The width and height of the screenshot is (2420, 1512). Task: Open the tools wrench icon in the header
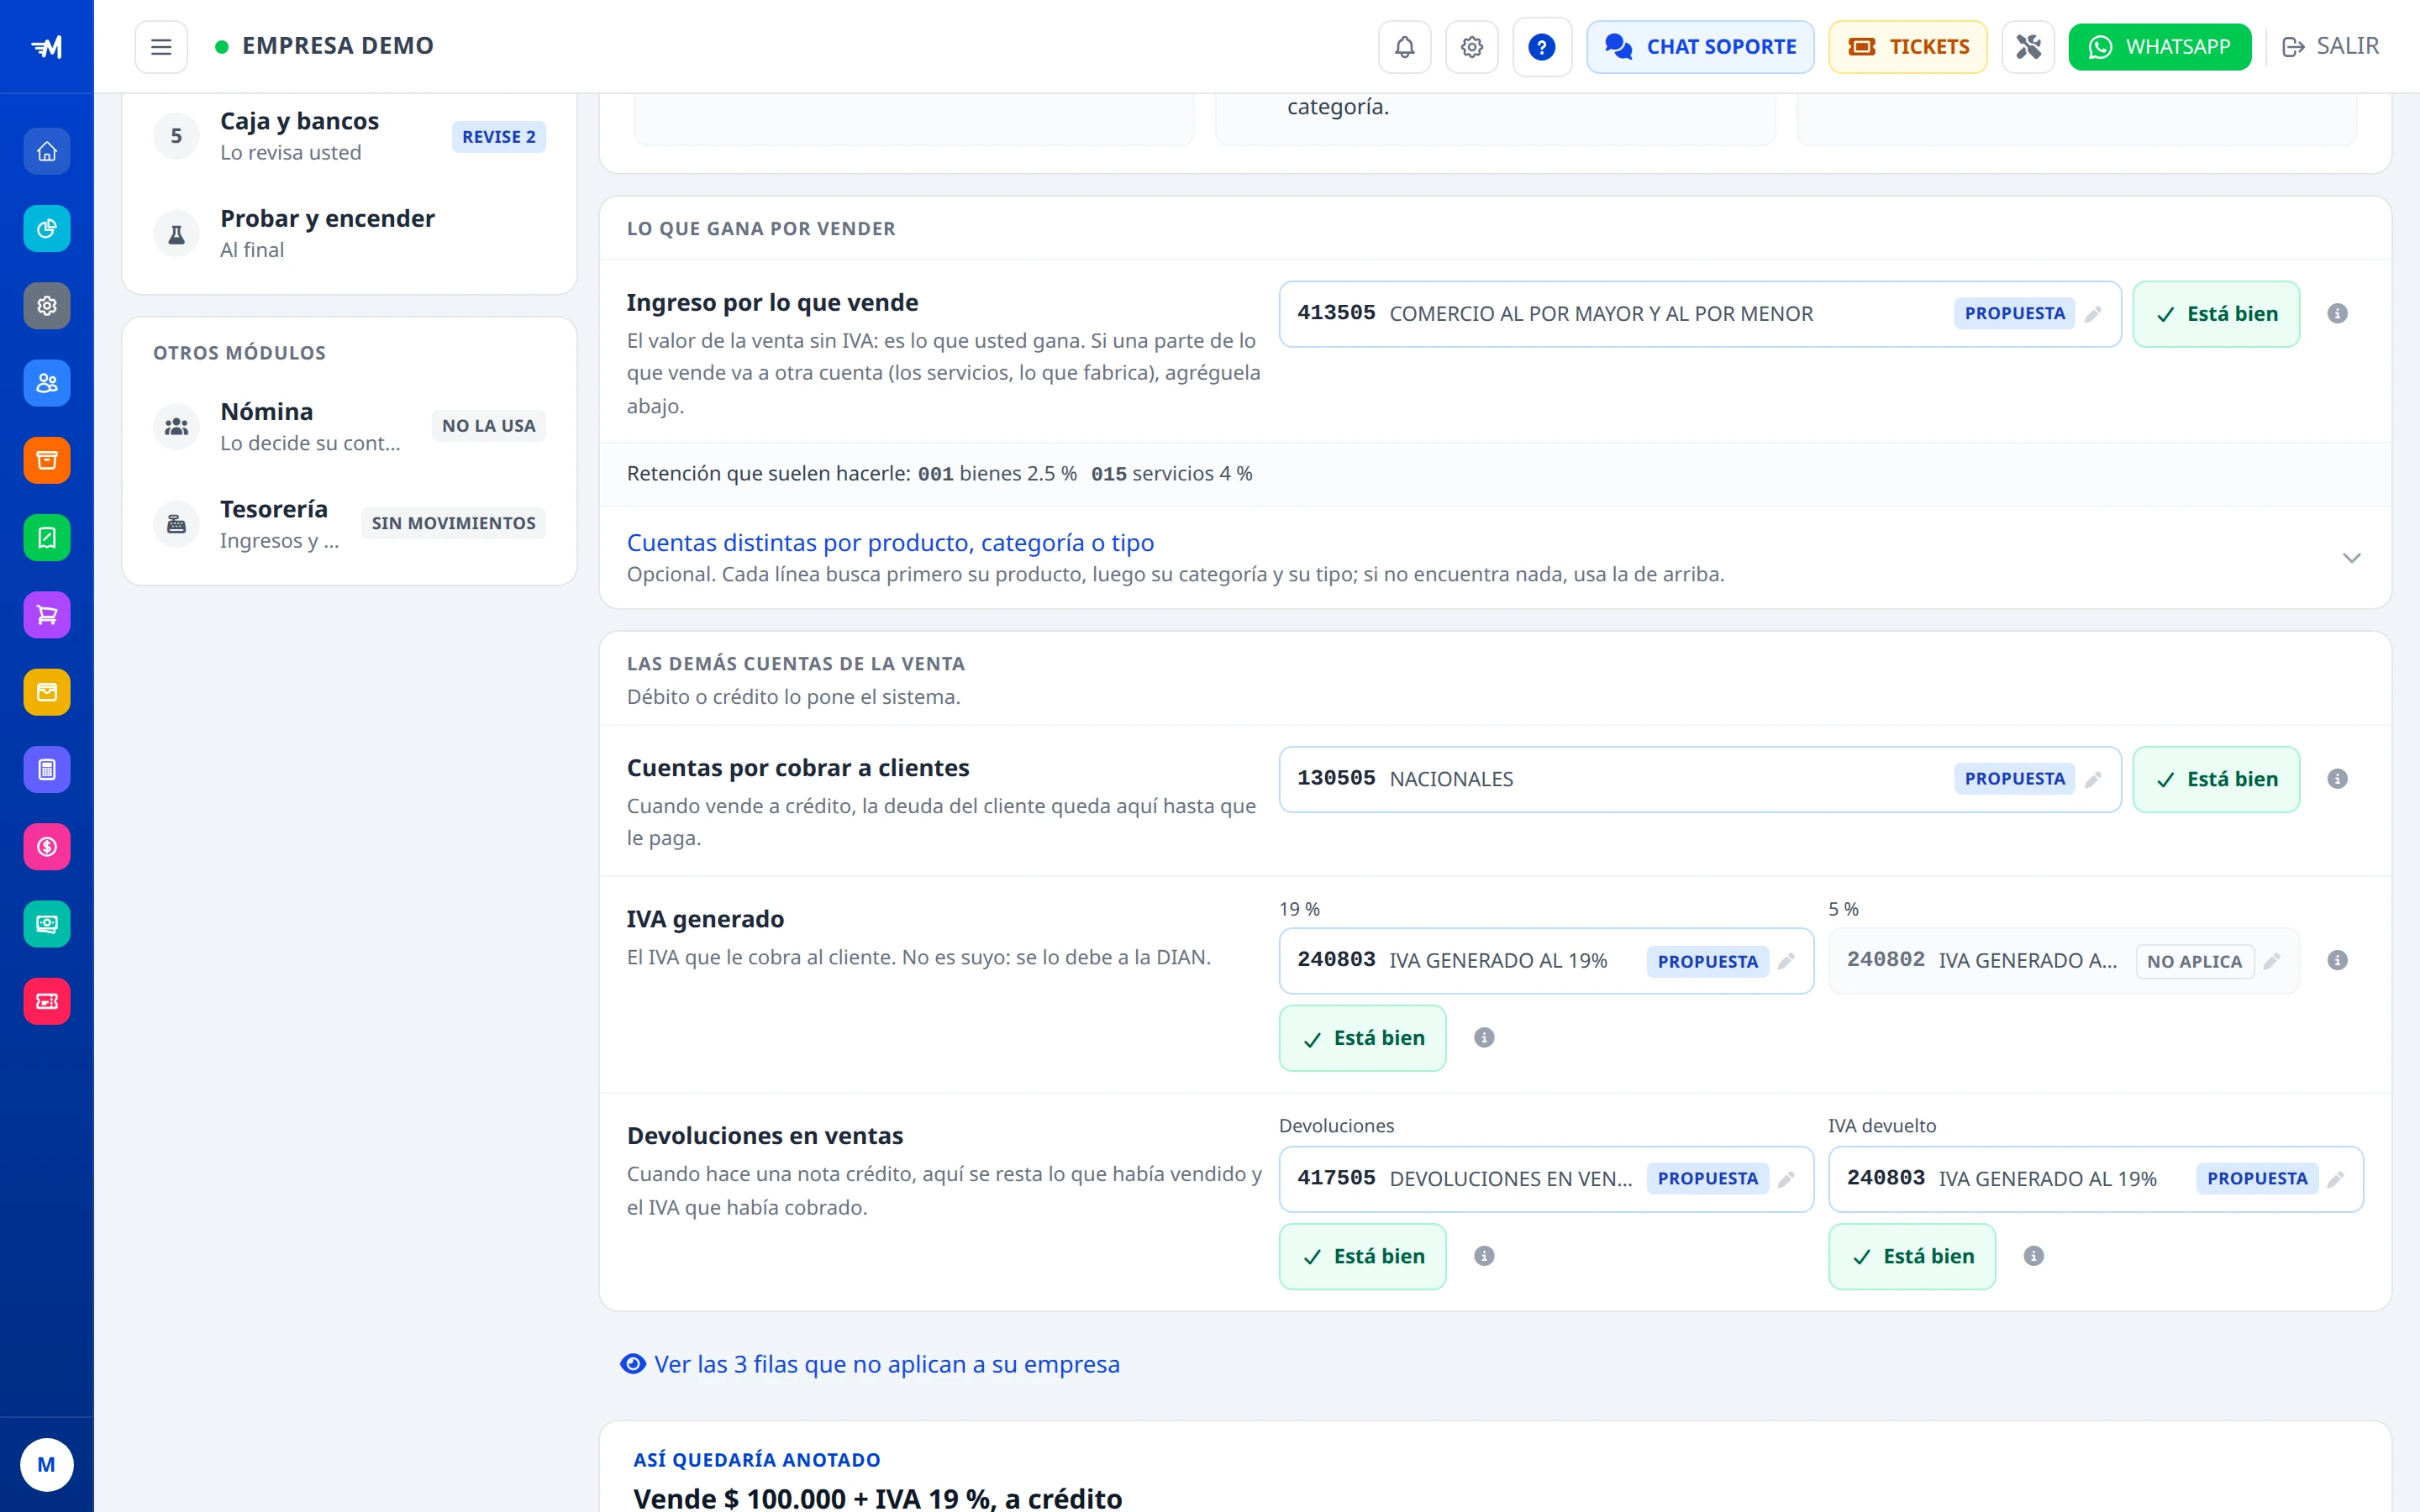(x=2027, y=47)
